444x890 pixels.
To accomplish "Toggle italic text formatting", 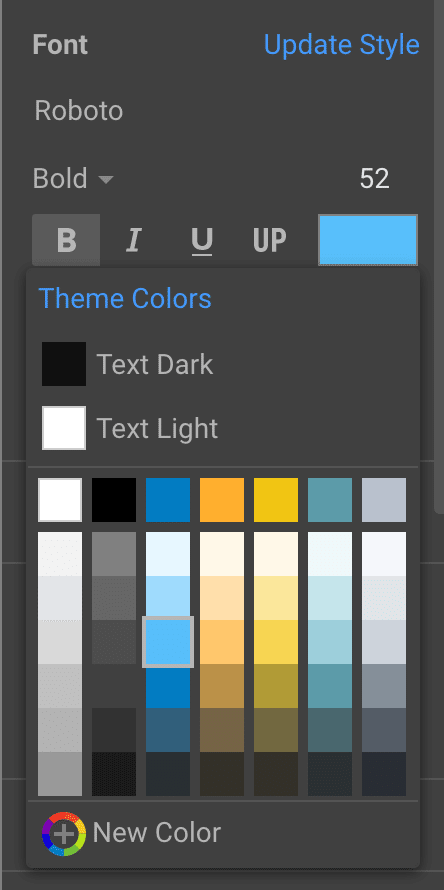I will pyautogui.click(x=133, y=240).
